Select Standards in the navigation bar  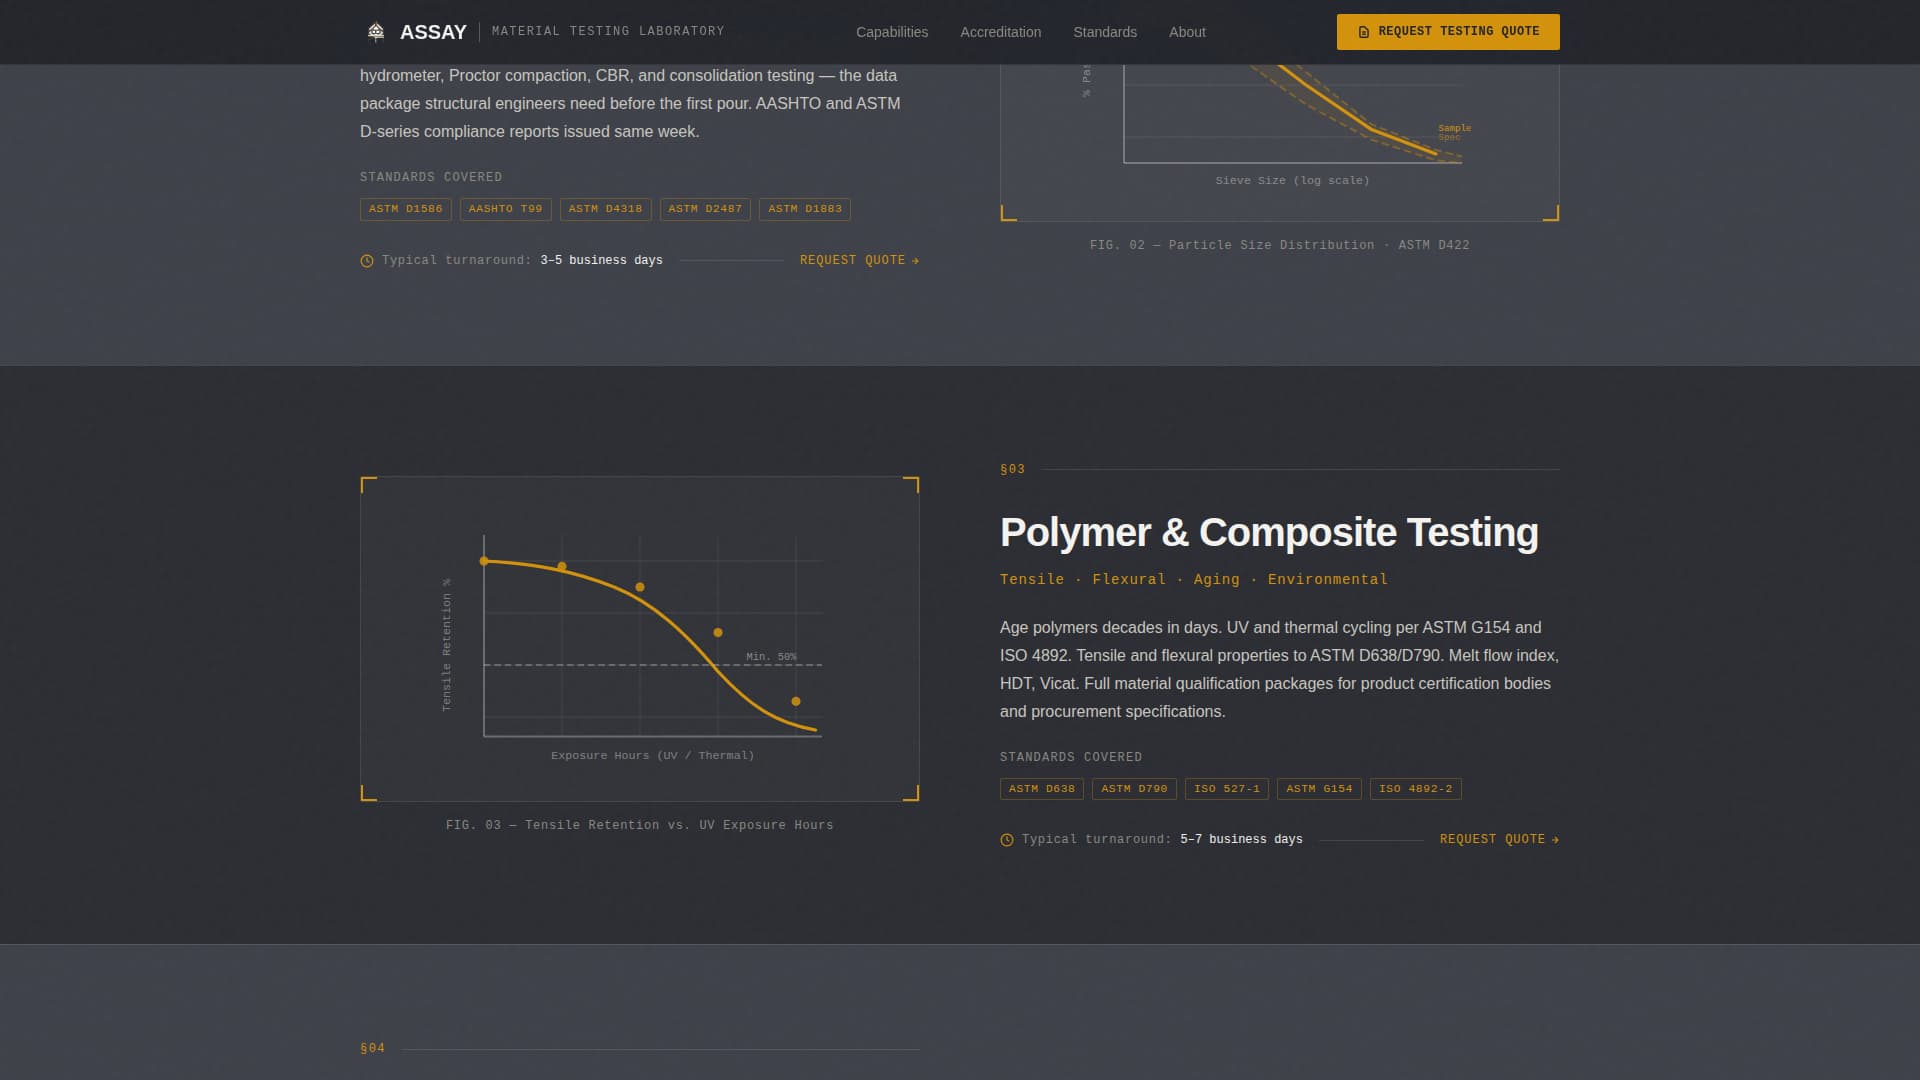click(x=1105, y=31)
